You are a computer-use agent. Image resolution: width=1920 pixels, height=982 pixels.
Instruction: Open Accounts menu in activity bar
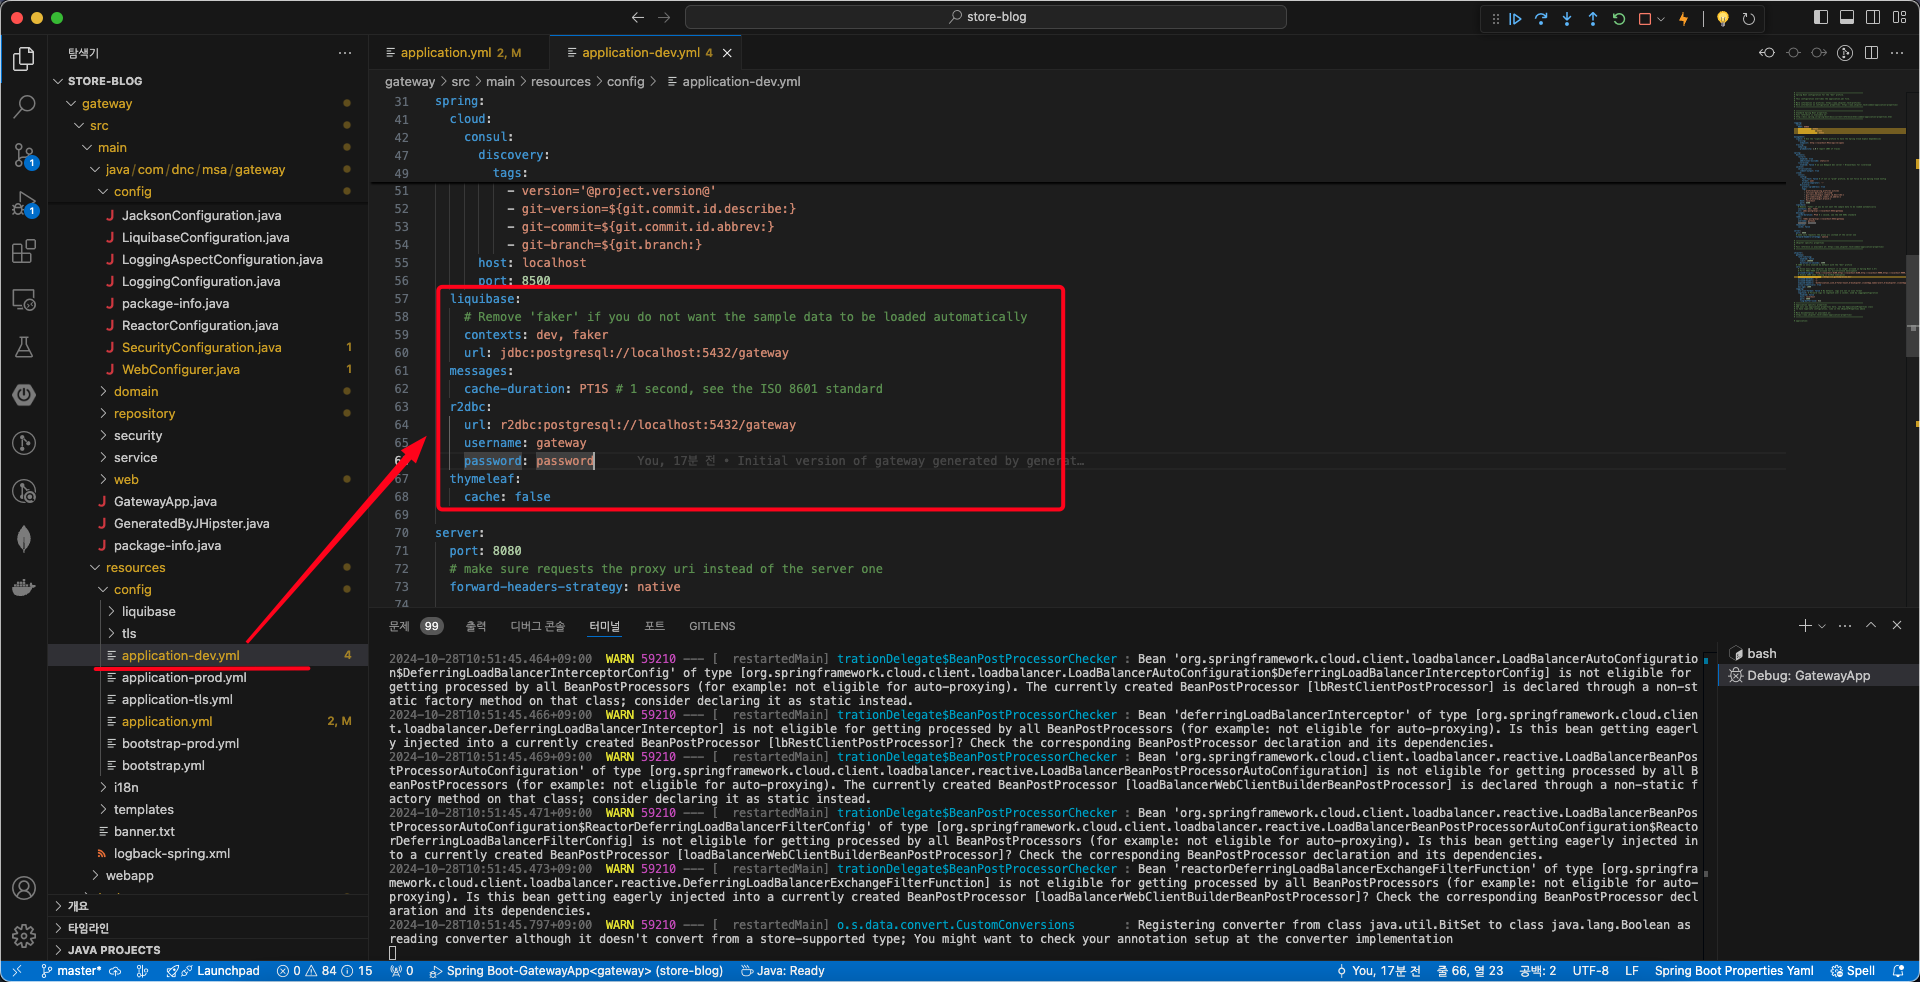tap(24, 888)
